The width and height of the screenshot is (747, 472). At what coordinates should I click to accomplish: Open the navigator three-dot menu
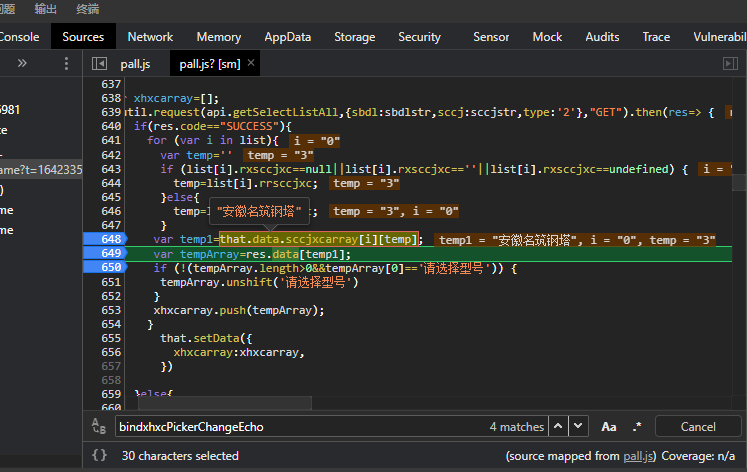[x=66, y=63]
